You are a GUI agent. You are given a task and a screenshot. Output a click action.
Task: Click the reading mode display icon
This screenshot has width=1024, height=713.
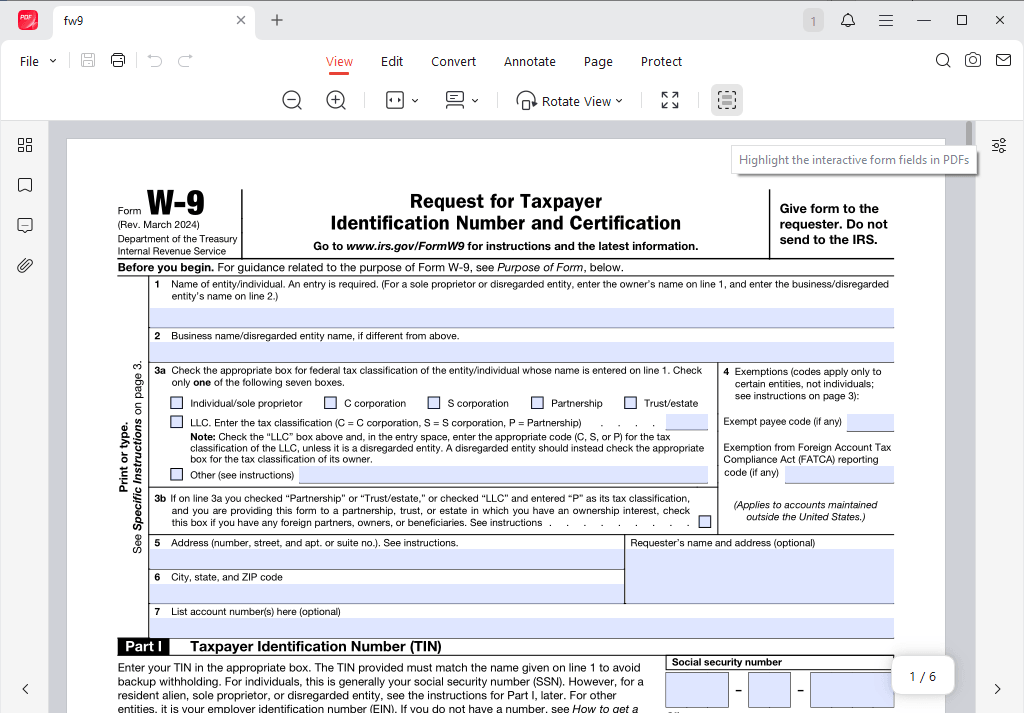(455, 101)
